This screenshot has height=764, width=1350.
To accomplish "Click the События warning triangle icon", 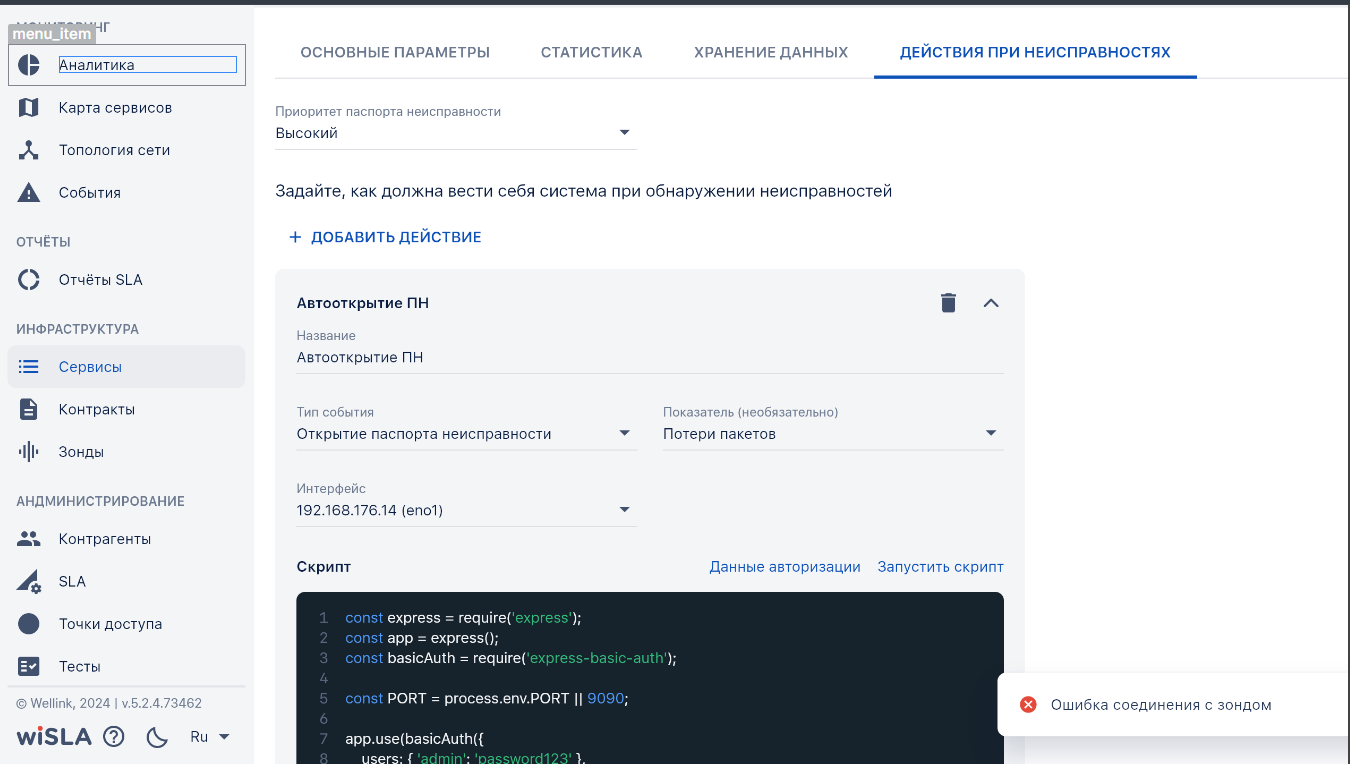I will [29, 193].
